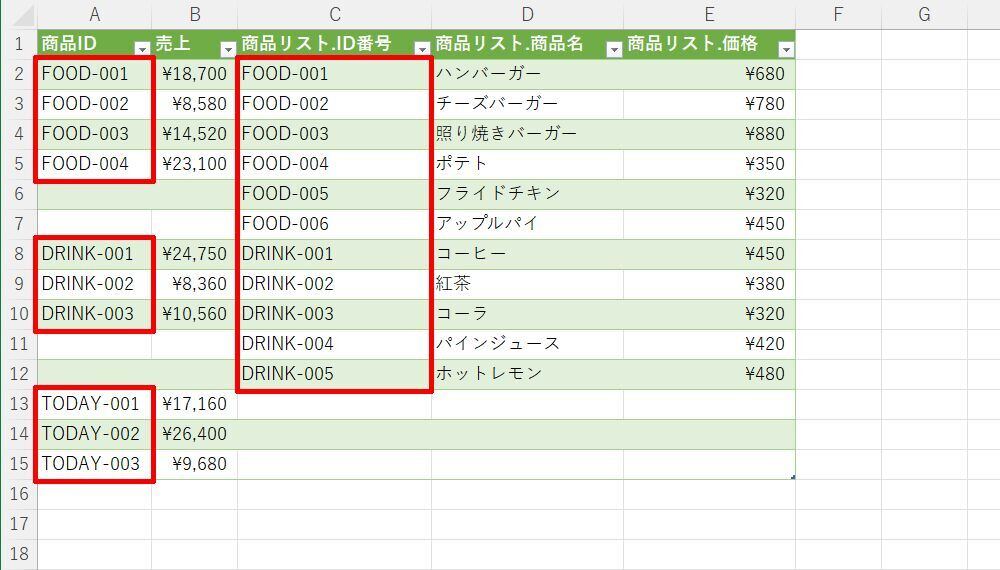Select the パインジュース cell
Image resolution: width=1000 pixels, height=570 pixels.
[527, 344]
